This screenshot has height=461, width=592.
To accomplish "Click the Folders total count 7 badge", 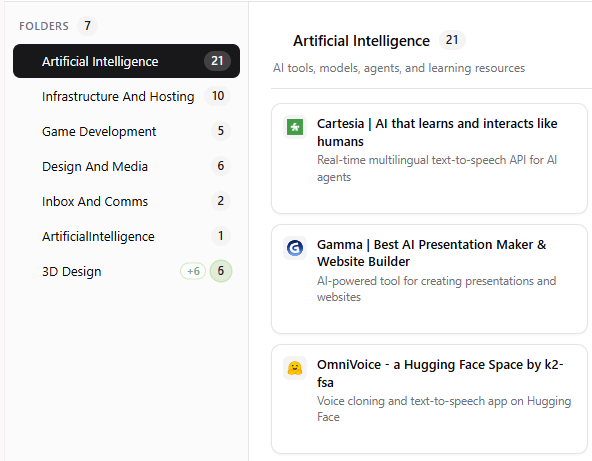I will tap(87, 26).
